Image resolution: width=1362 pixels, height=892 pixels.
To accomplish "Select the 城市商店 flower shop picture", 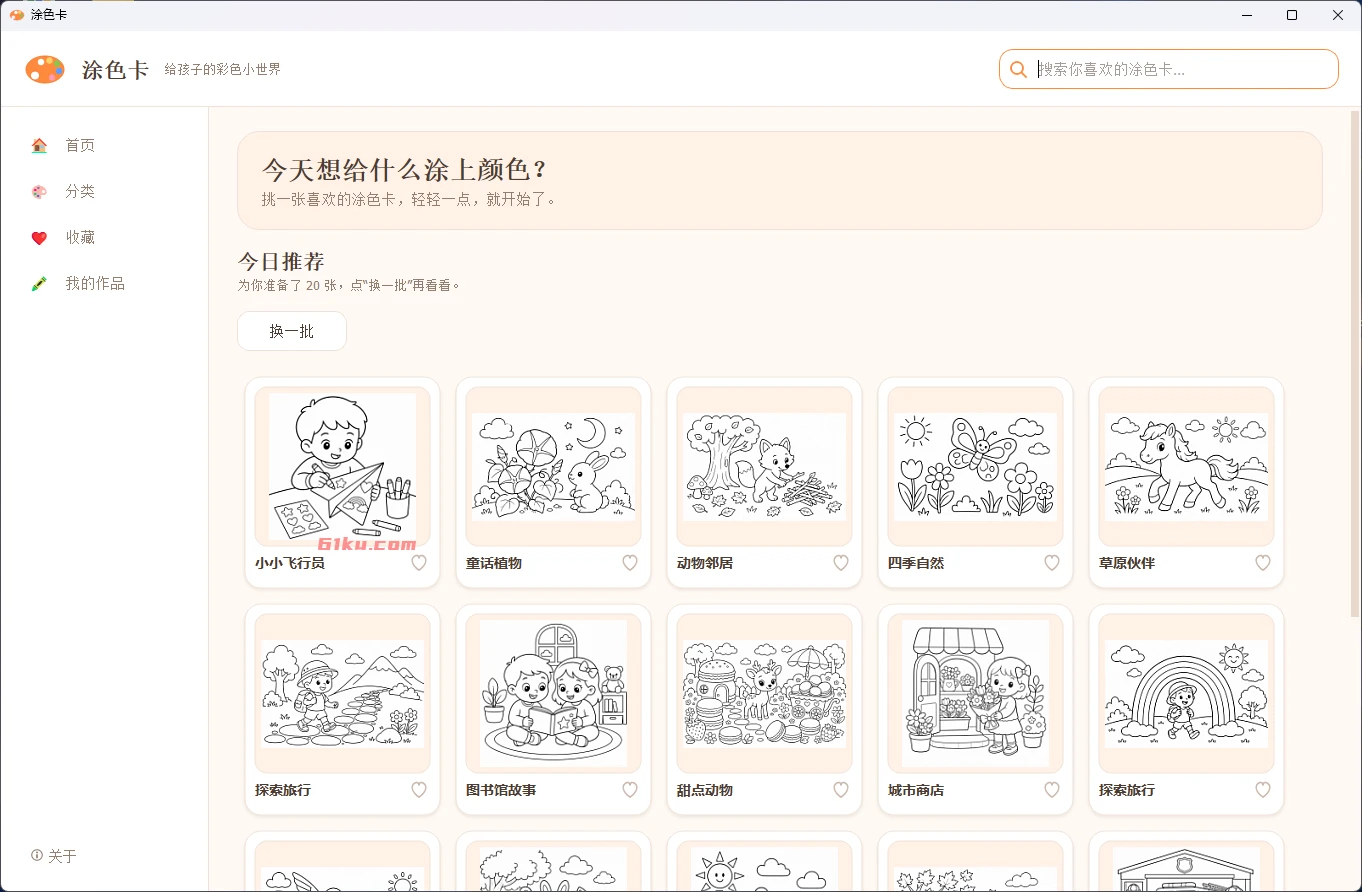I will 975,694.
